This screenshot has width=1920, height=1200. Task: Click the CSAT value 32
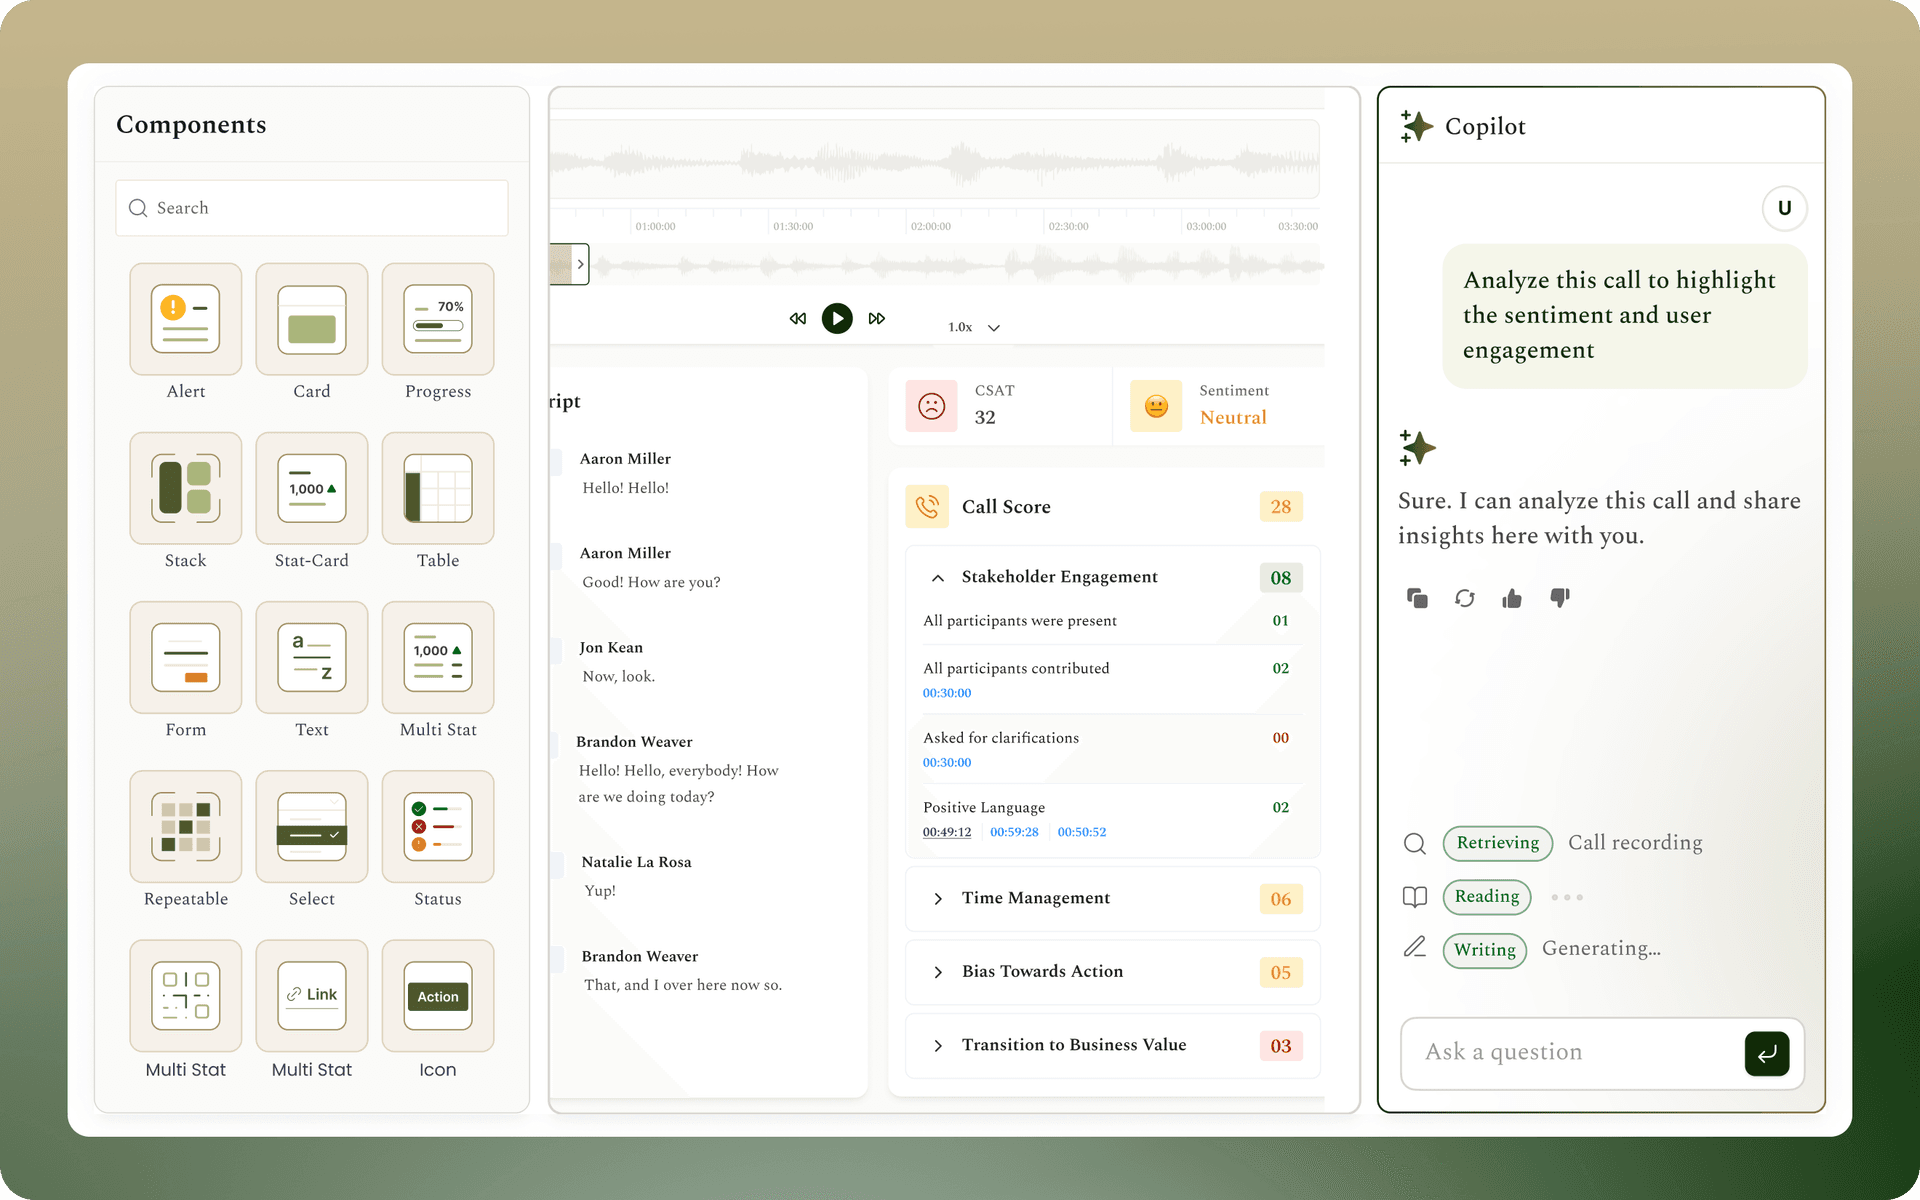(x=985, y=418)
